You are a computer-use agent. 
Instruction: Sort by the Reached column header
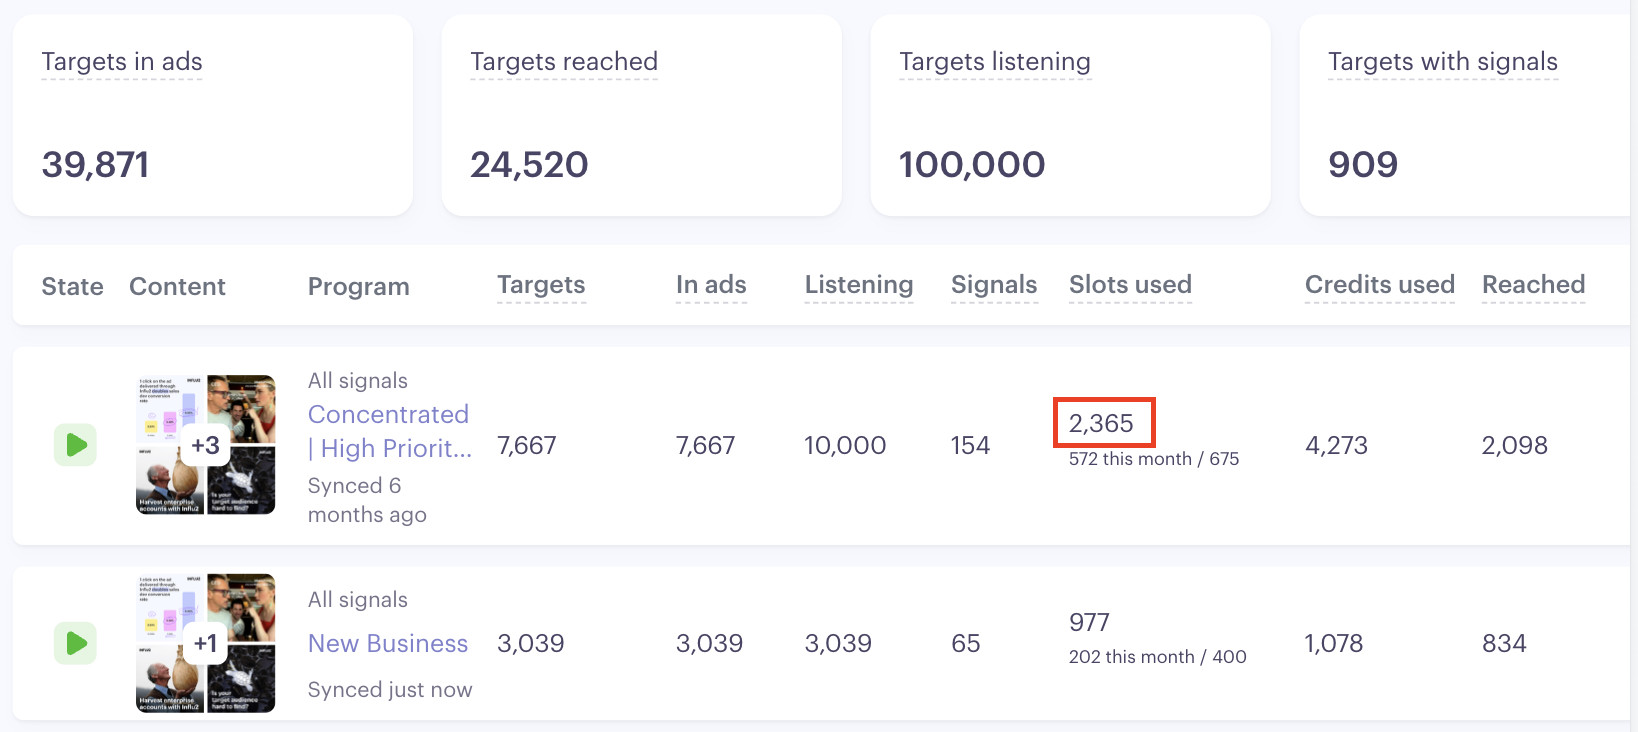1533,285
